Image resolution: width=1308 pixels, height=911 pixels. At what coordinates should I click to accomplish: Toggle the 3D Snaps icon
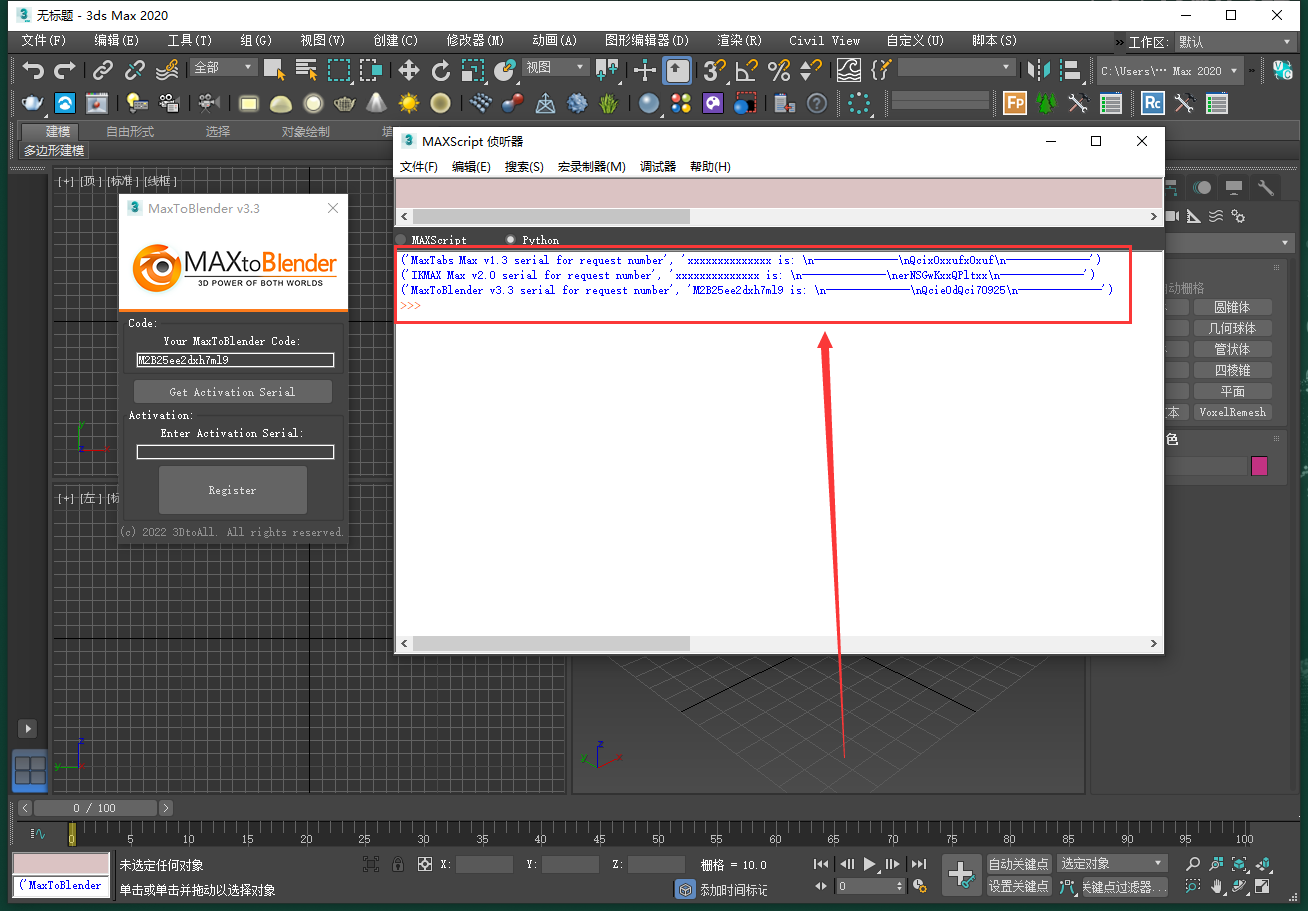click(714, 70)
